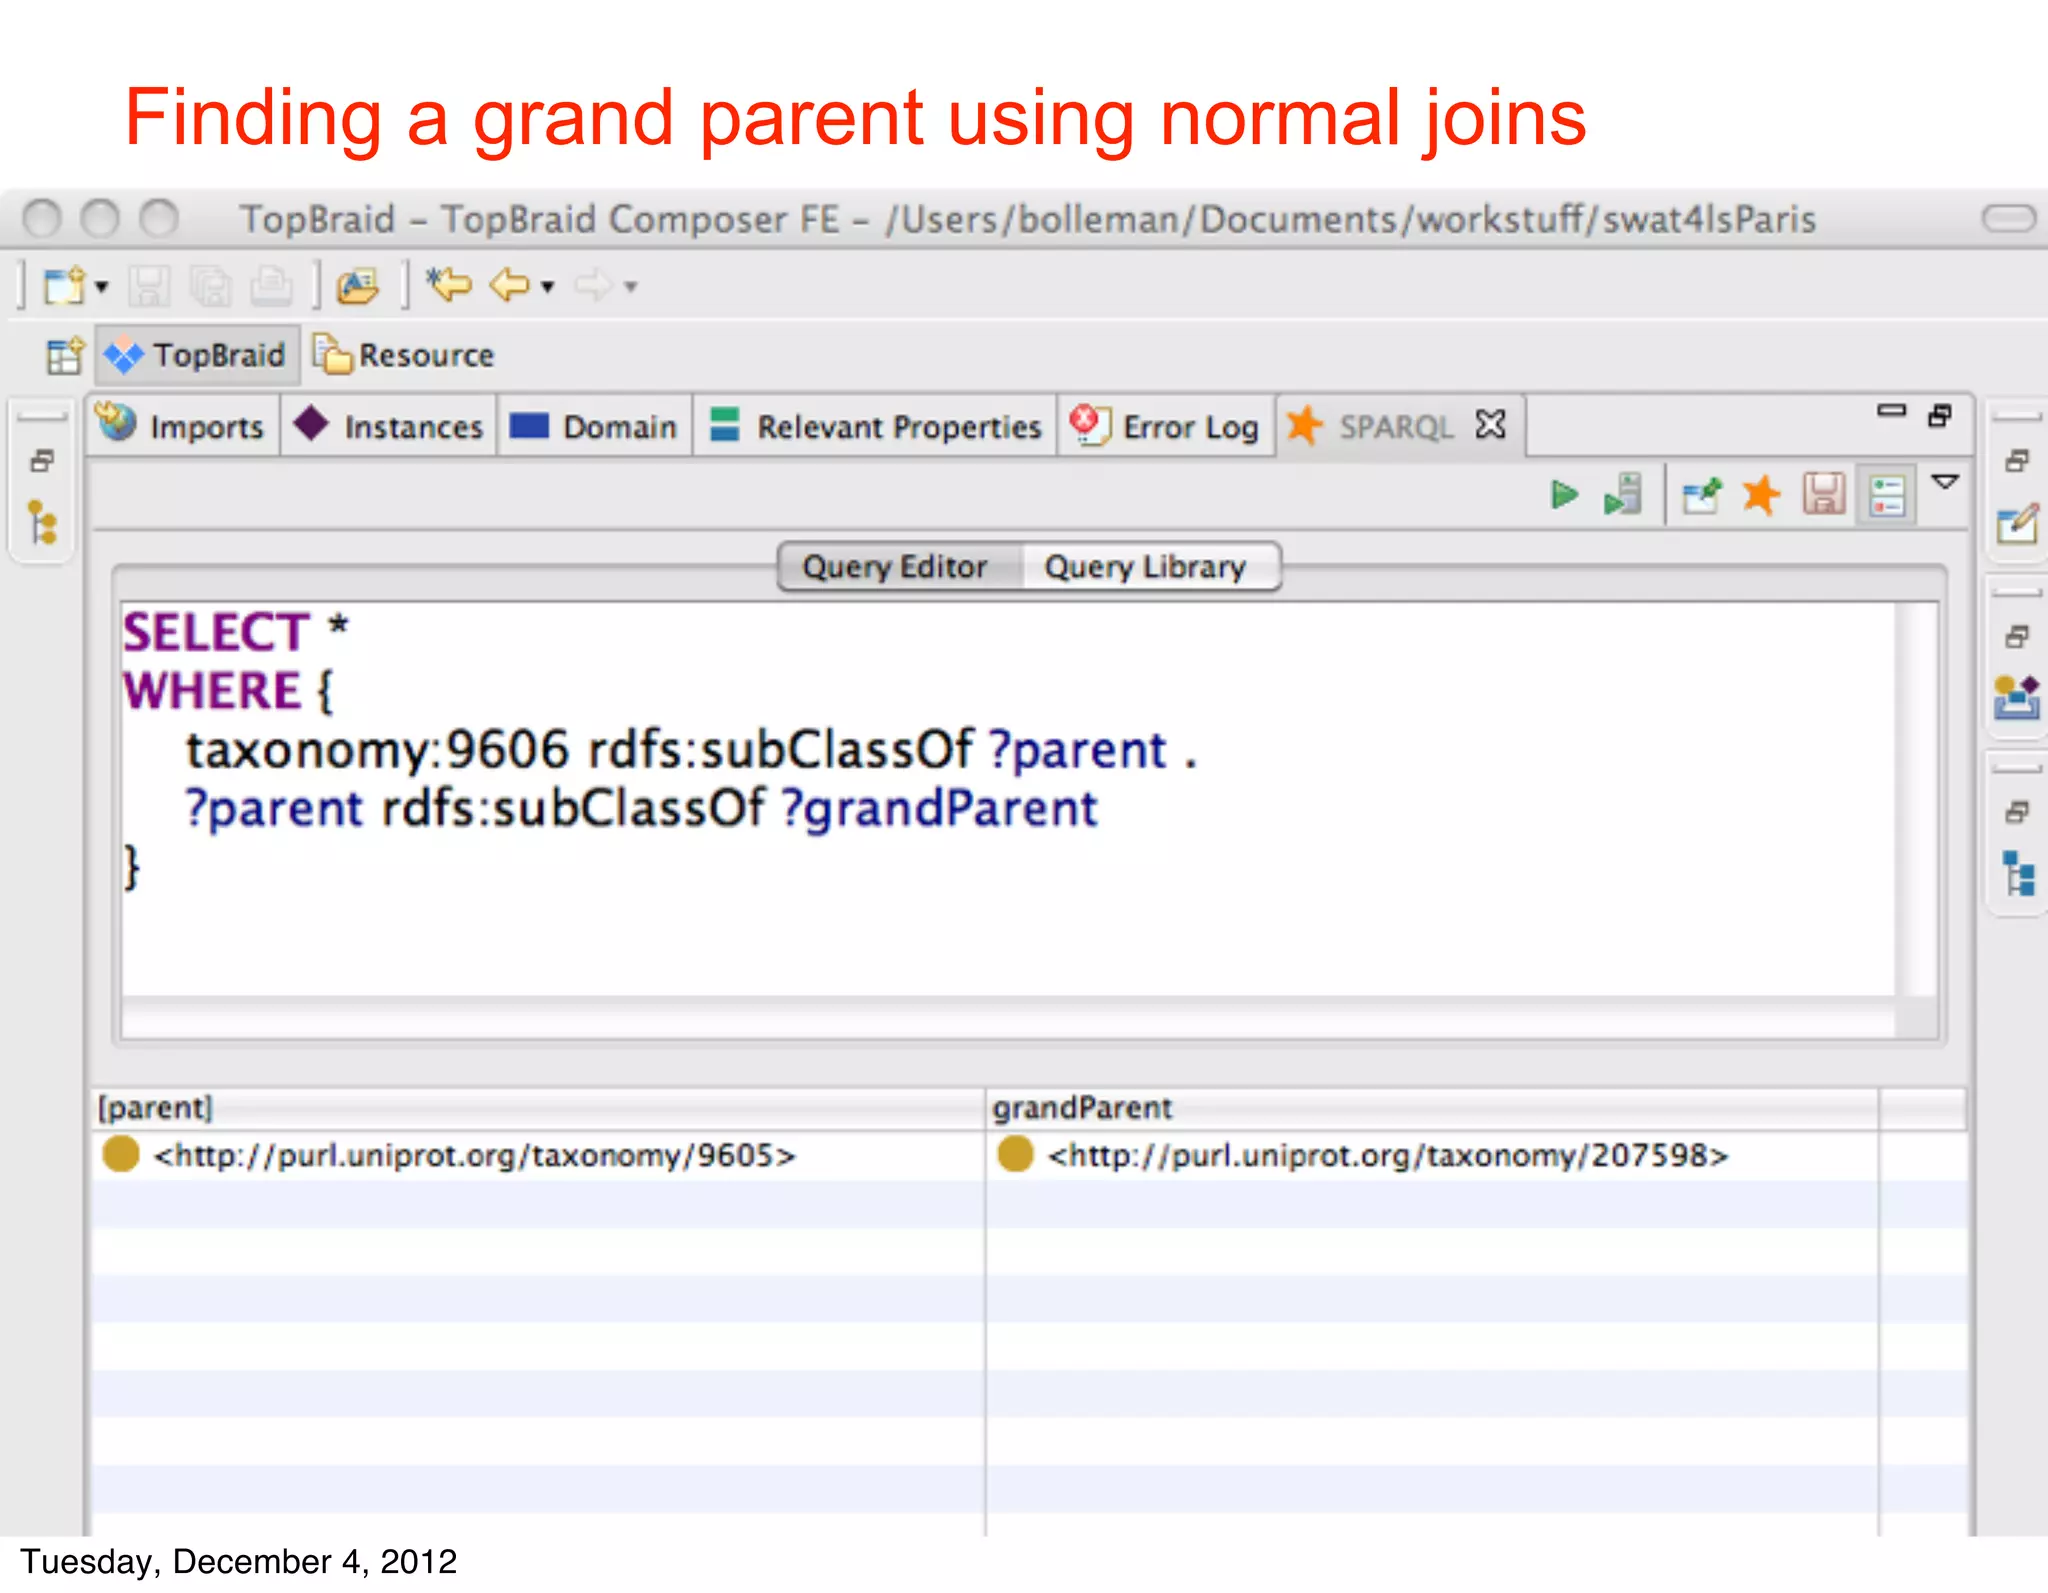Viewport: 2048px width, 1593px height.
Task: Click the open resource folder icon
Action: pos(357,286)
